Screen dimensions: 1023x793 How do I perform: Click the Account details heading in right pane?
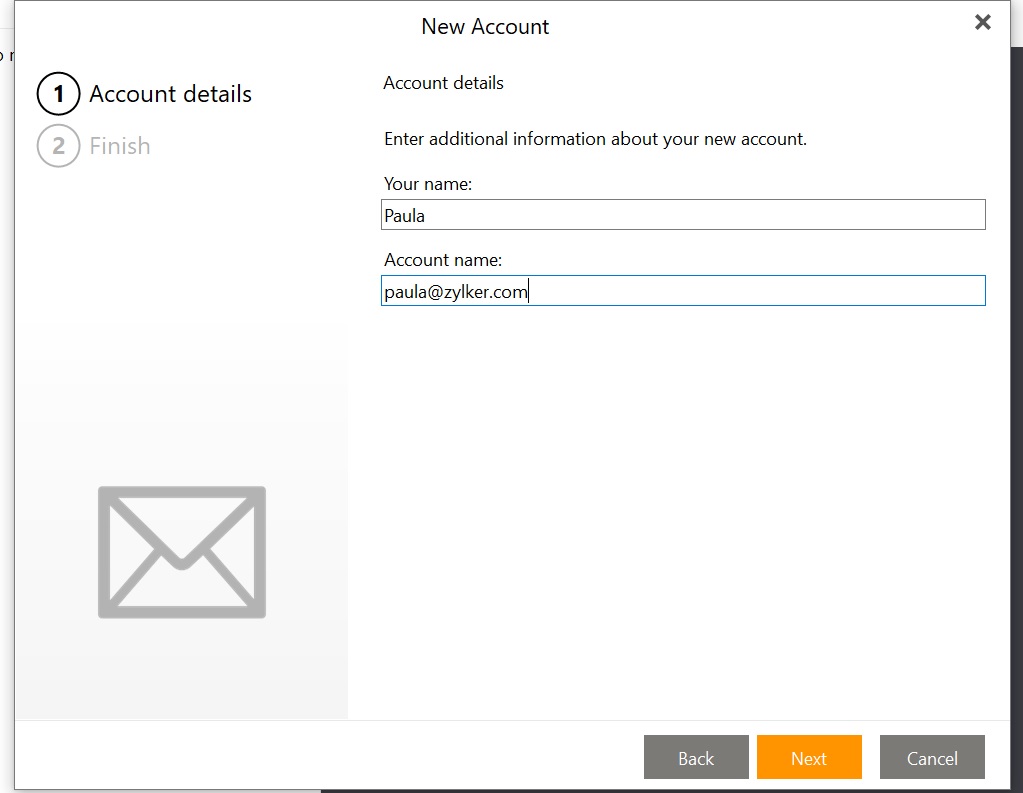(x=443, y=83)
